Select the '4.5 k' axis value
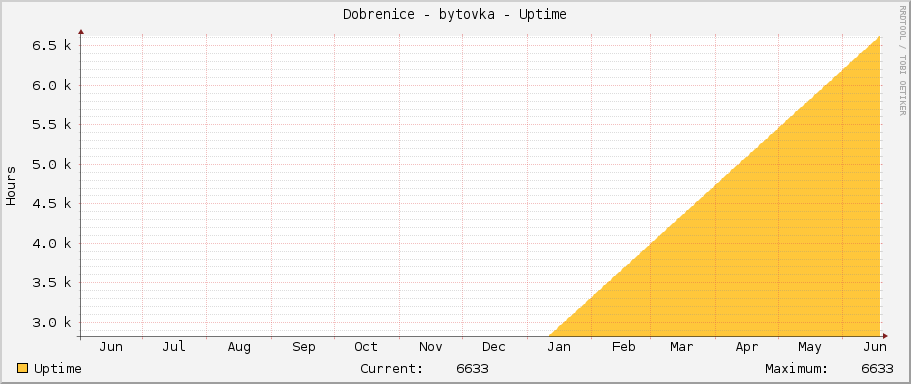Viewport: 911px width, 384px height. pyautogui.click(x=51, y=203)
